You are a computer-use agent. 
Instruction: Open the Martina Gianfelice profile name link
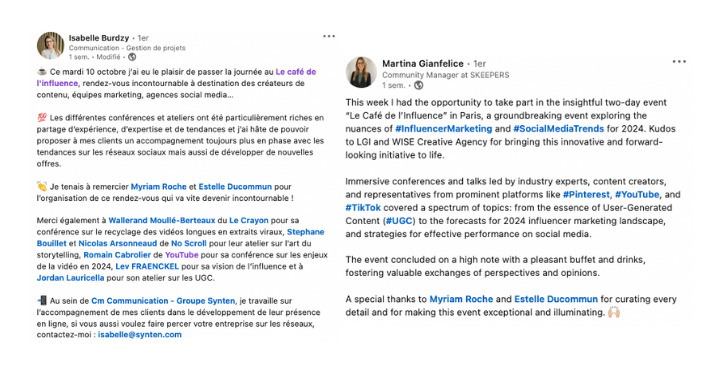click(423, 63)
